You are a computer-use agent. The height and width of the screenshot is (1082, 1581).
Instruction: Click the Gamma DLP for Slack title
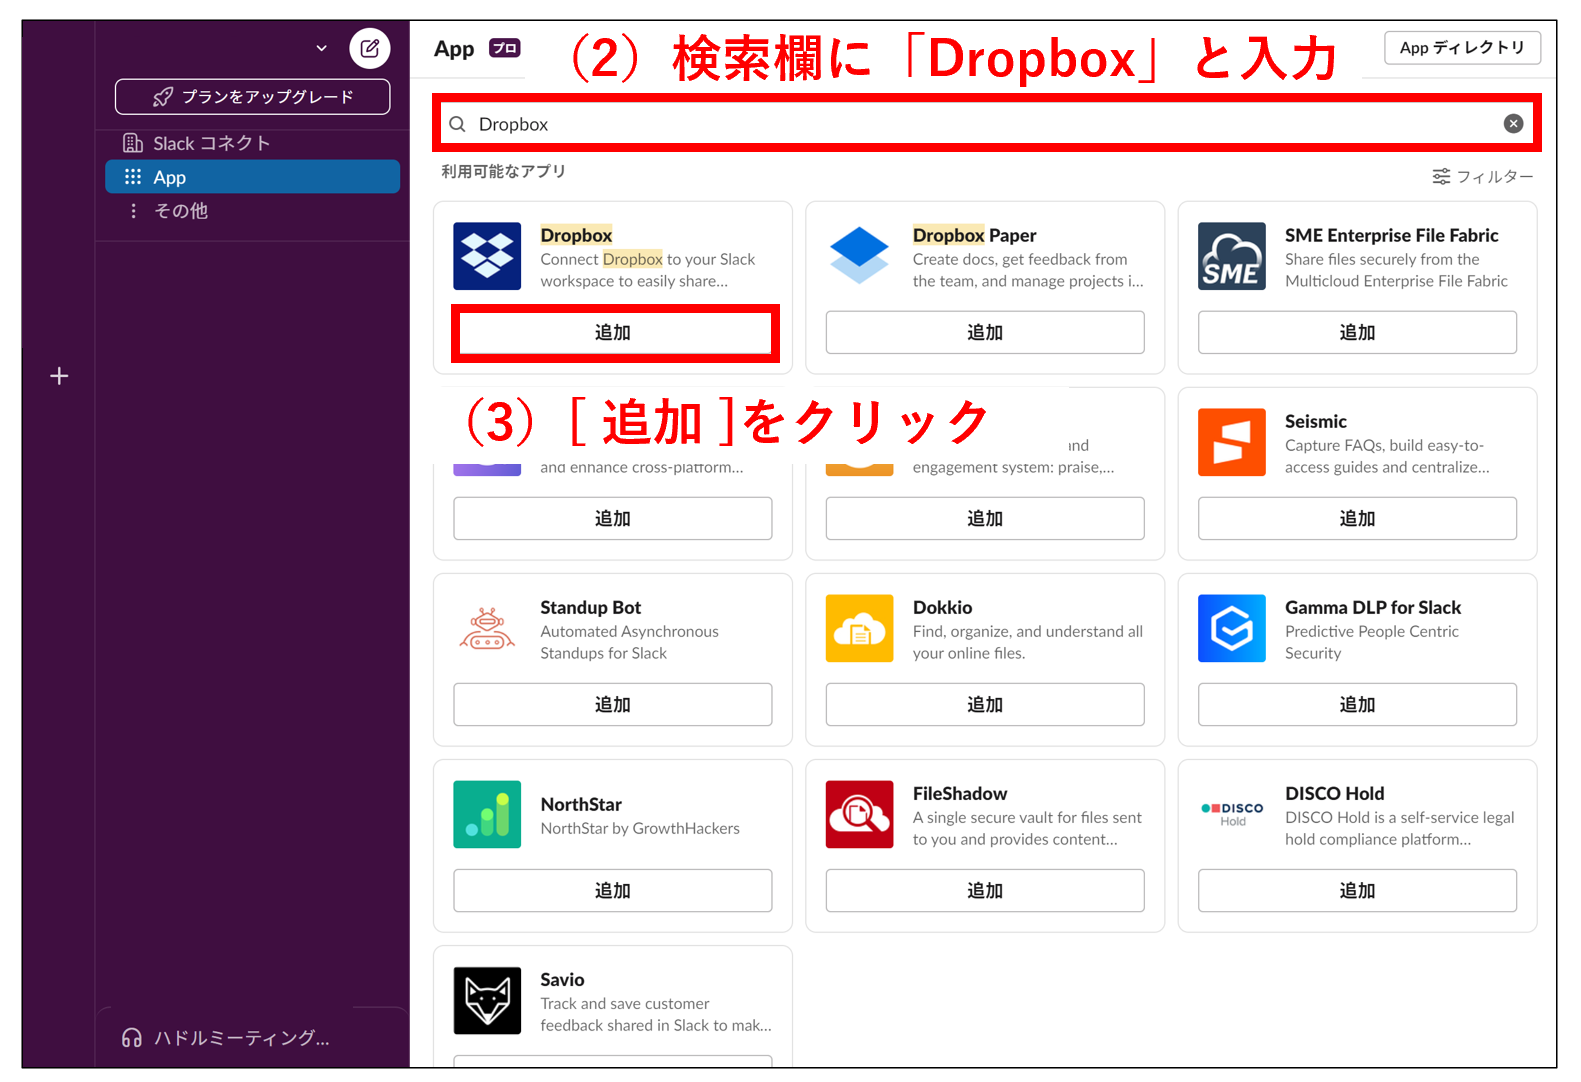(1372, 607)
